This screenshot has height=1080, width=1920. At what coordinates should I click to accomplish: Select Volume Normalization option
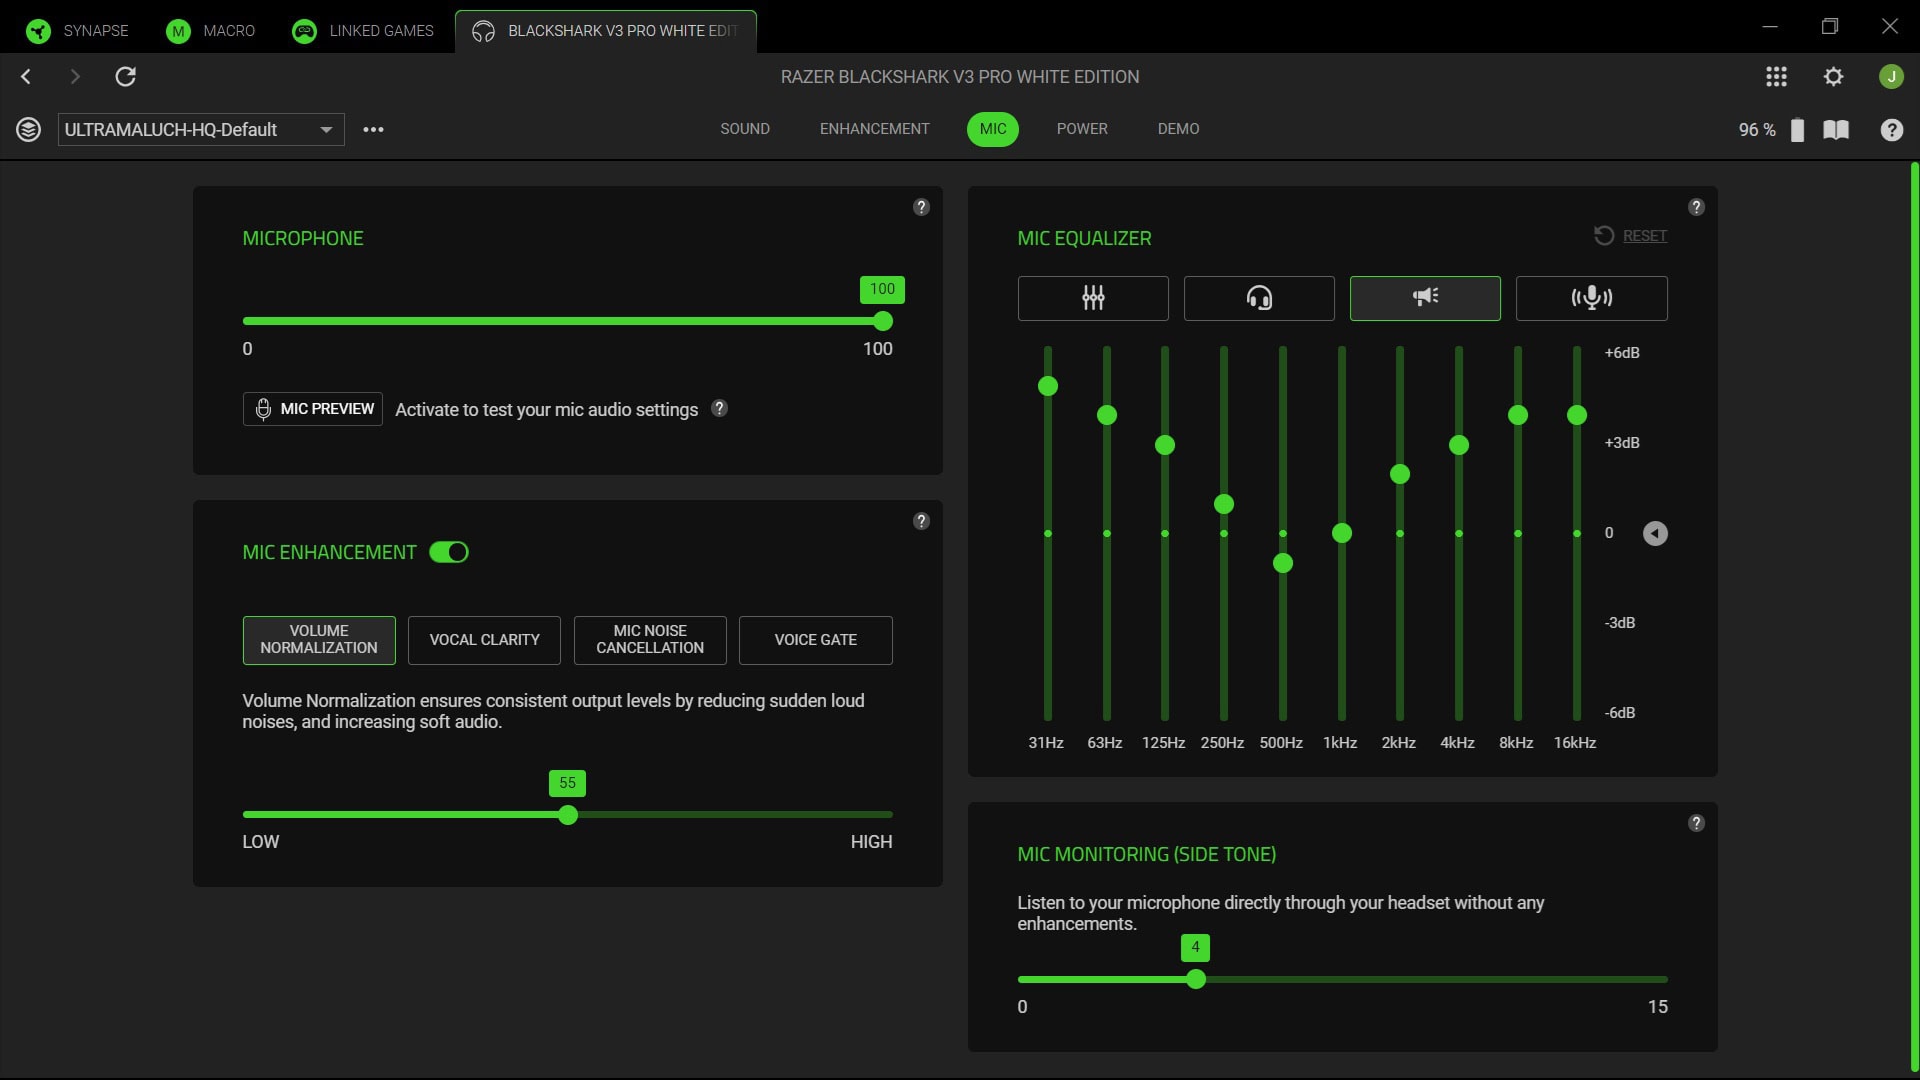(319, 640)
